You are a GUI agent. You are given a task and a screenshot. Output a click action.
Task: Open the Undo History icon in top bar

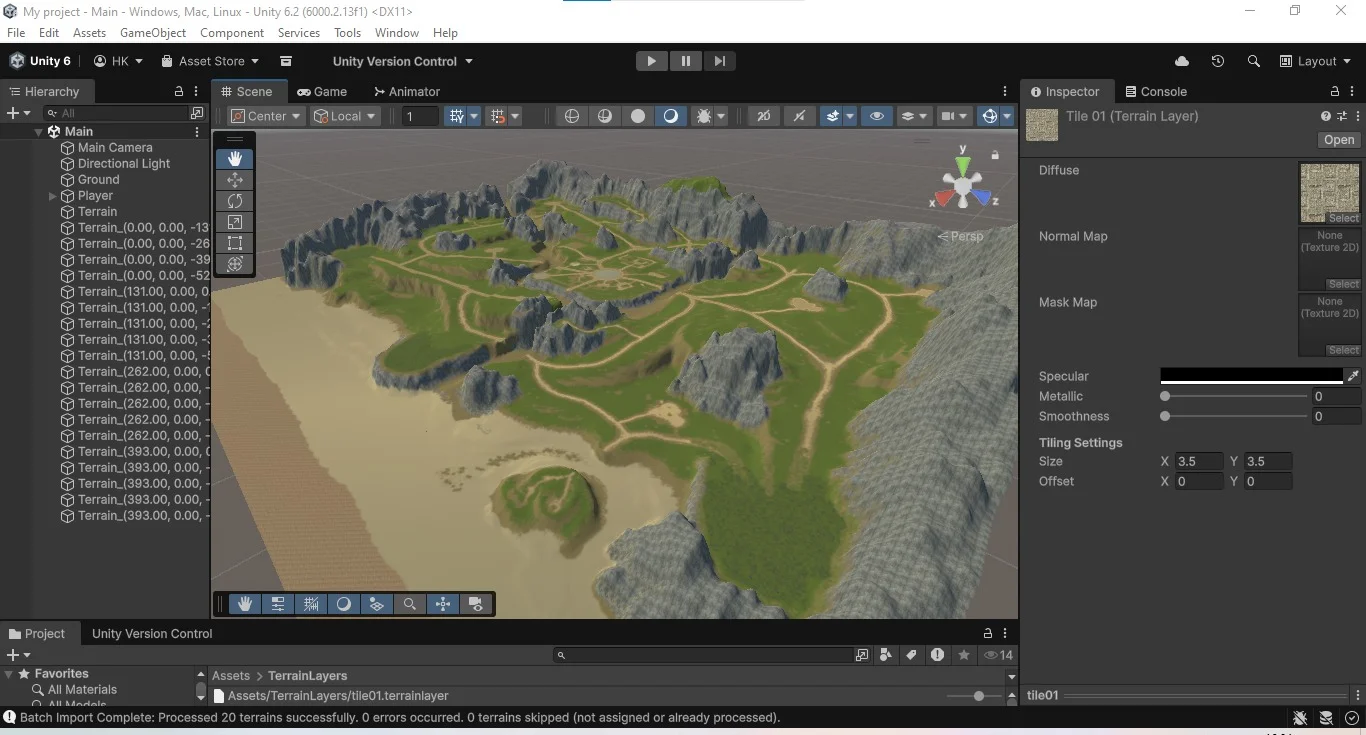point(1217,61)
